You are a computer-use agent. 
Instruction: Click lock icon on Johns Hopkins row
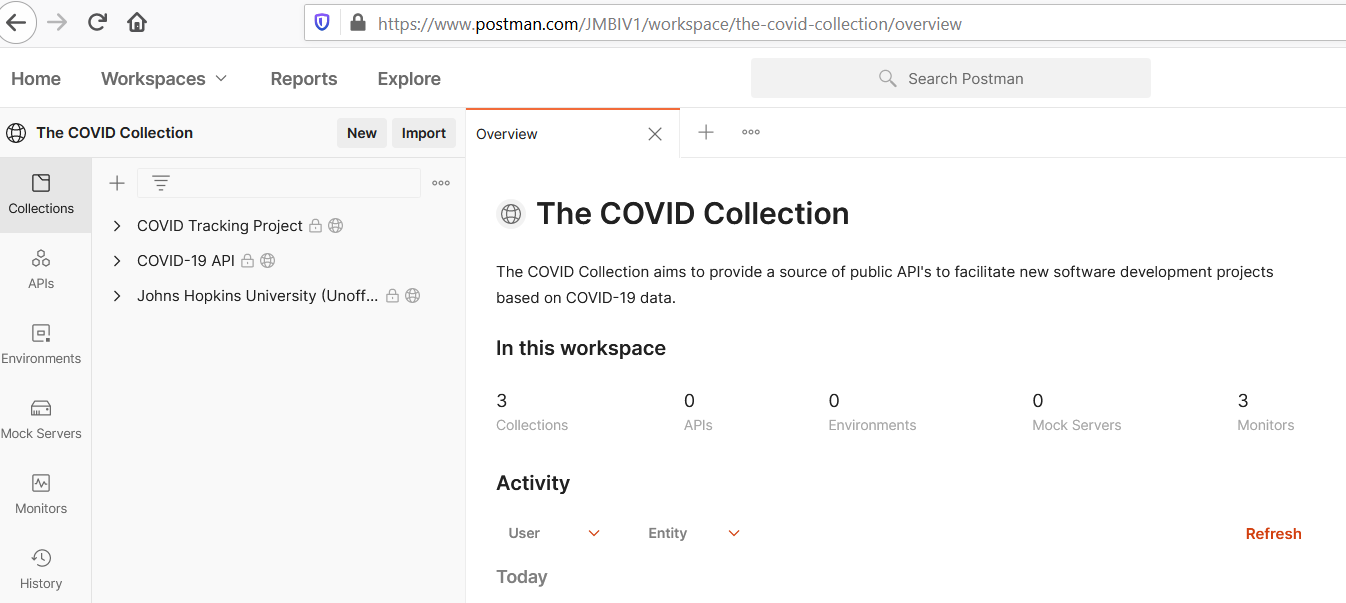392,296
